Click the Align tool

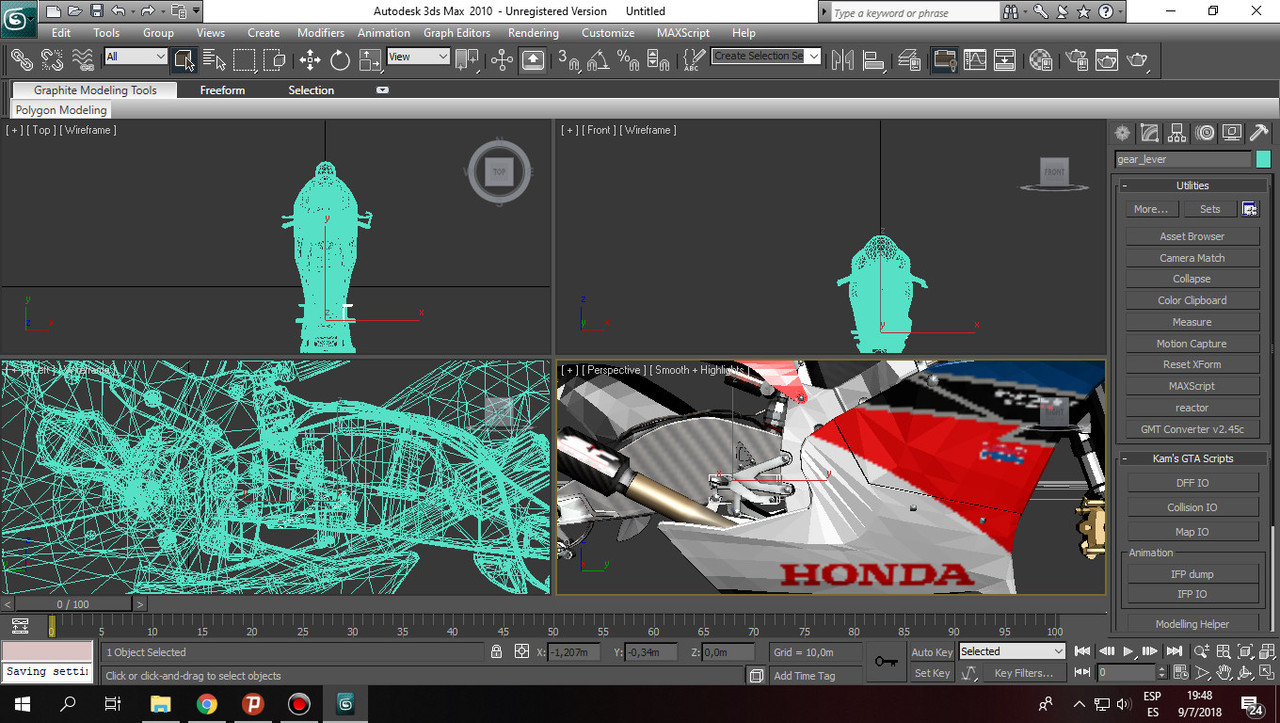coord(873,60)
